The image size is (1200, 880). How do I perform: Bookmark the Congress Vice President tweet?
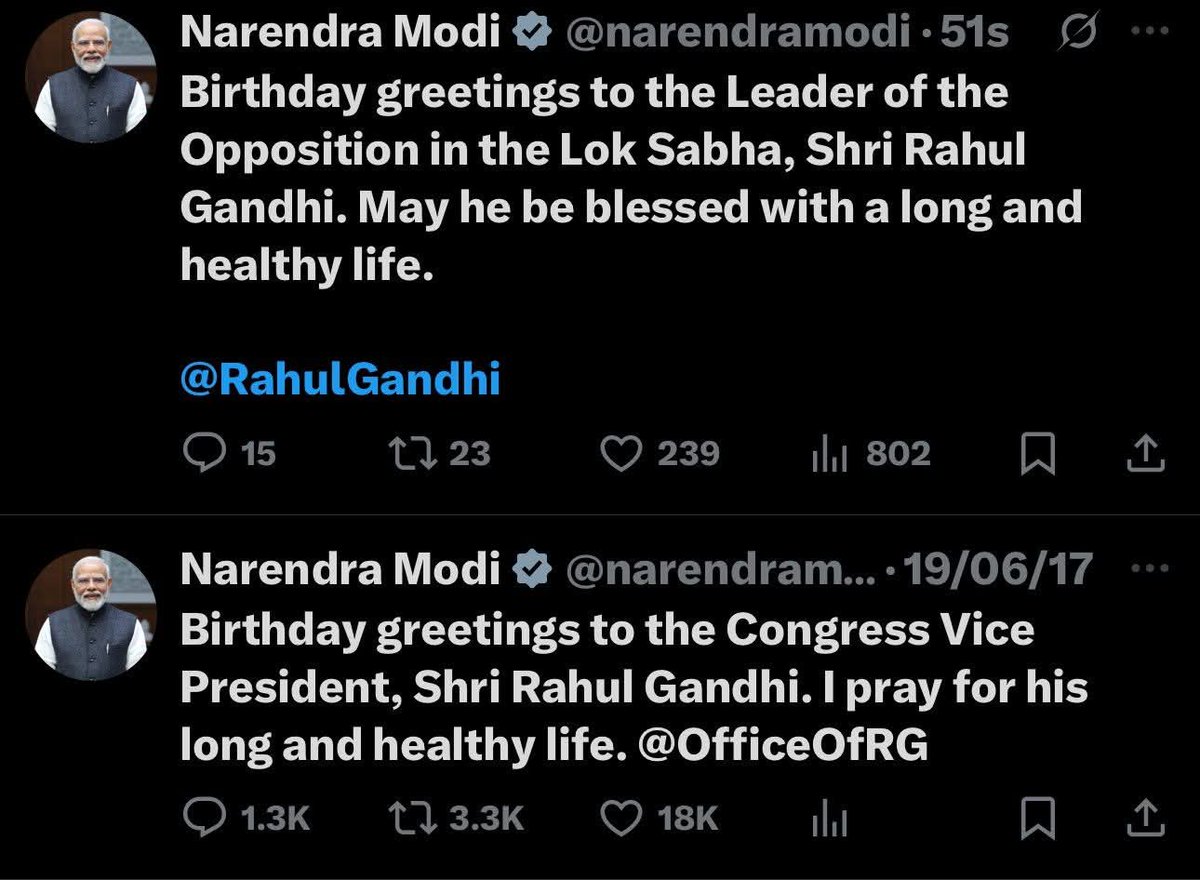coord(1039,820)
